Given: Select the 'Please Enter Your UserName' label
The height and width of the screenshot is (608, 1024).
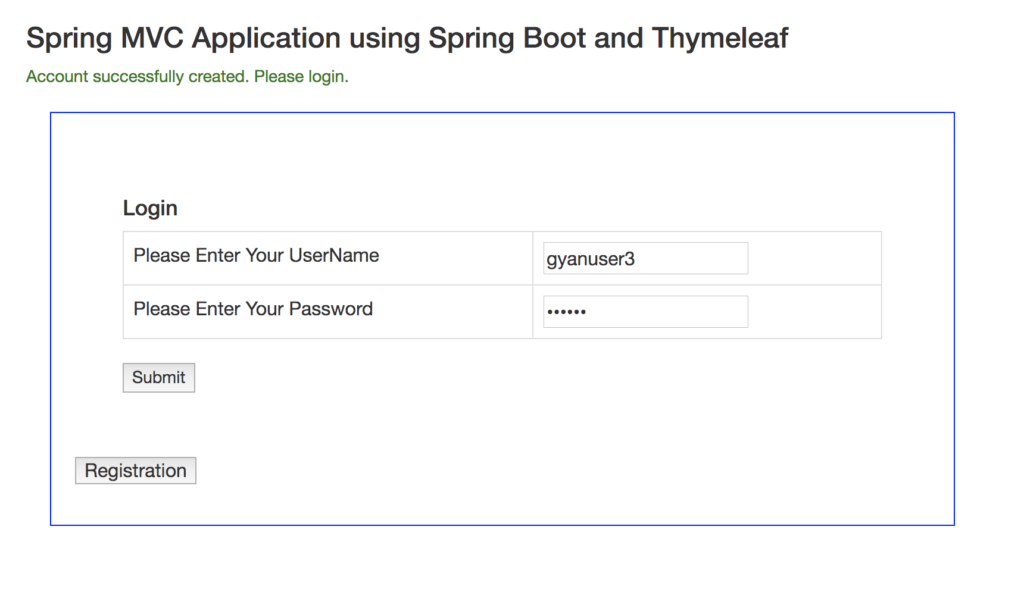Looking at the screenshot, I should coord(256,255).
